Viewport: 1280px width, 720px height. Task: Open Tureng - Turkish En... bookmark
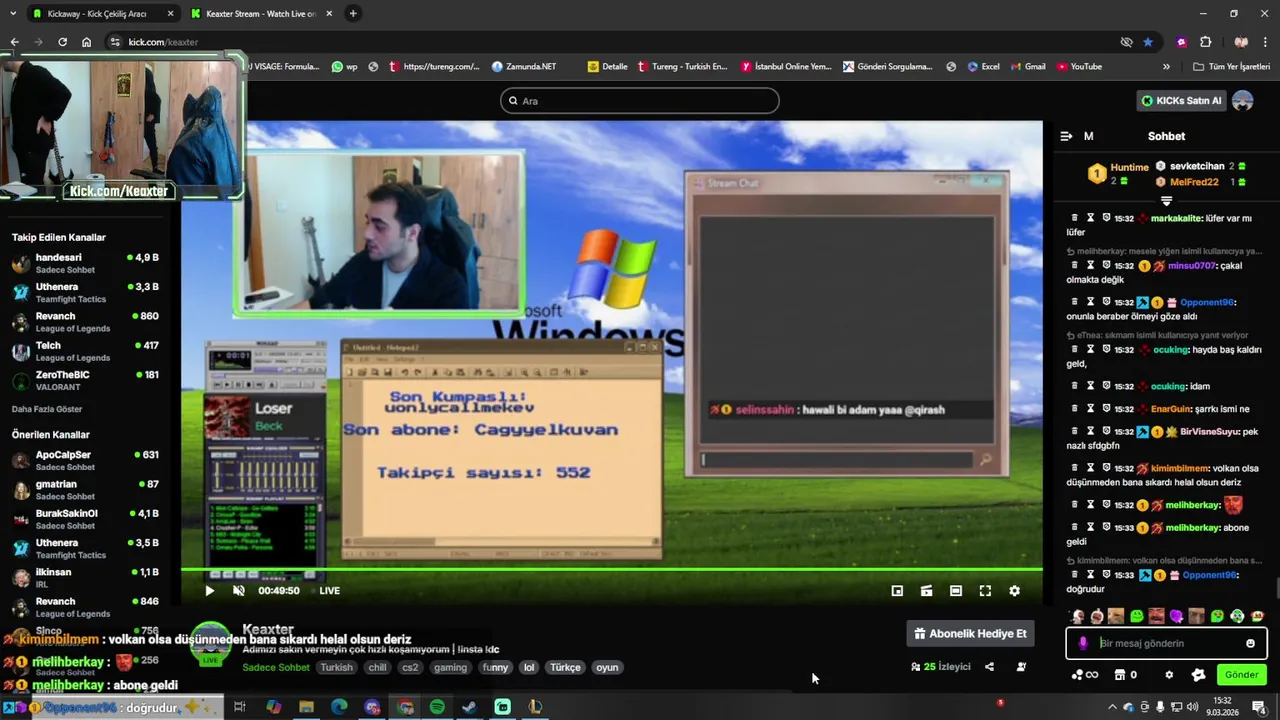[x=681, y=67]
